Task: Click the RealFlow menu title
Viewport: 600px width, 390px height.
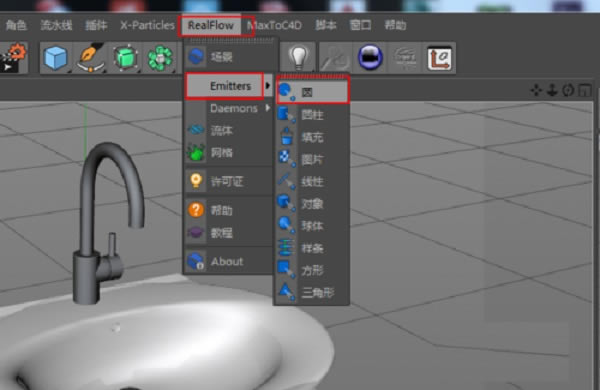Action: pos(211,25)
